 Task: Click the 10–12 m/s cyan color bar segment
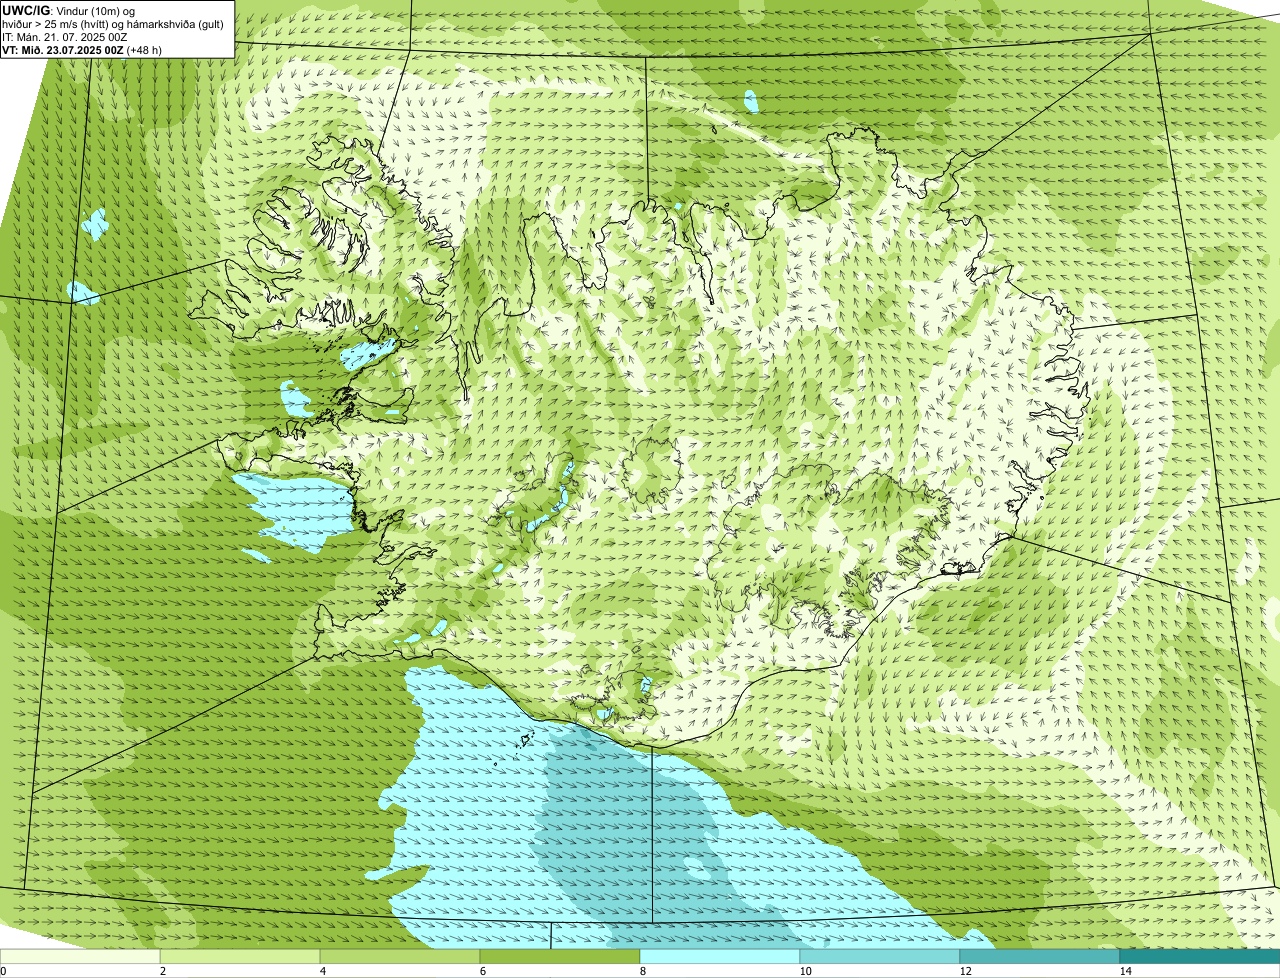[880, 956]
